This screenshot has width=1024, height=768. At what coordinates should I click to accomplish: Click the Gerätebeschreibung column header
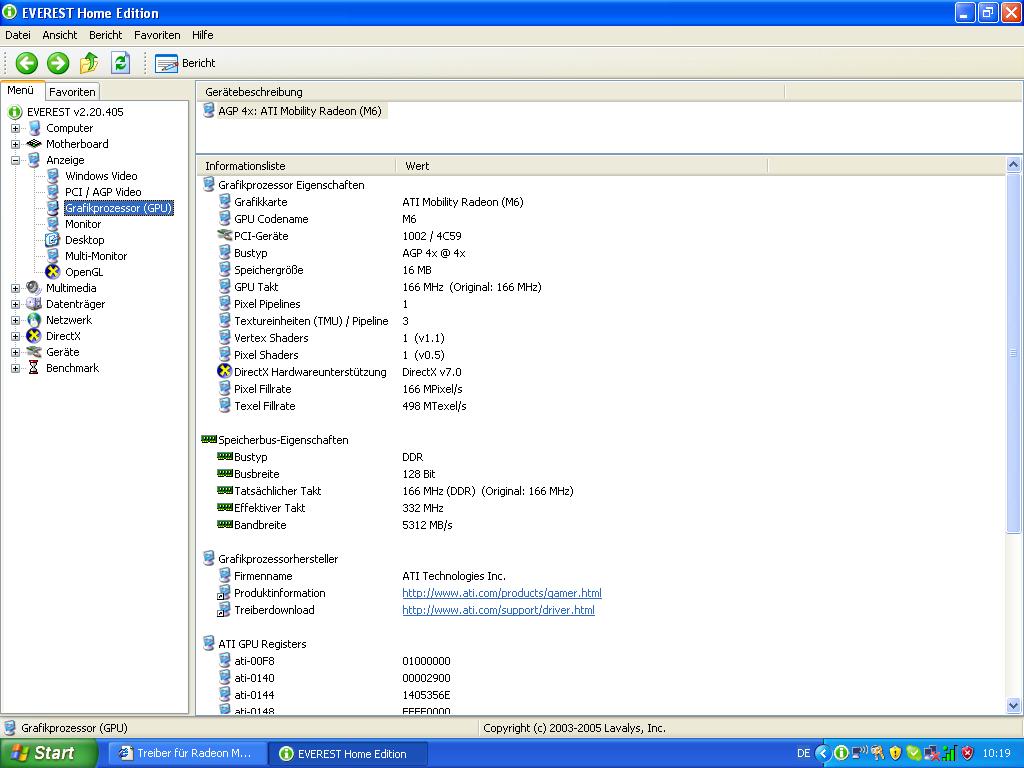pos(490,92)
